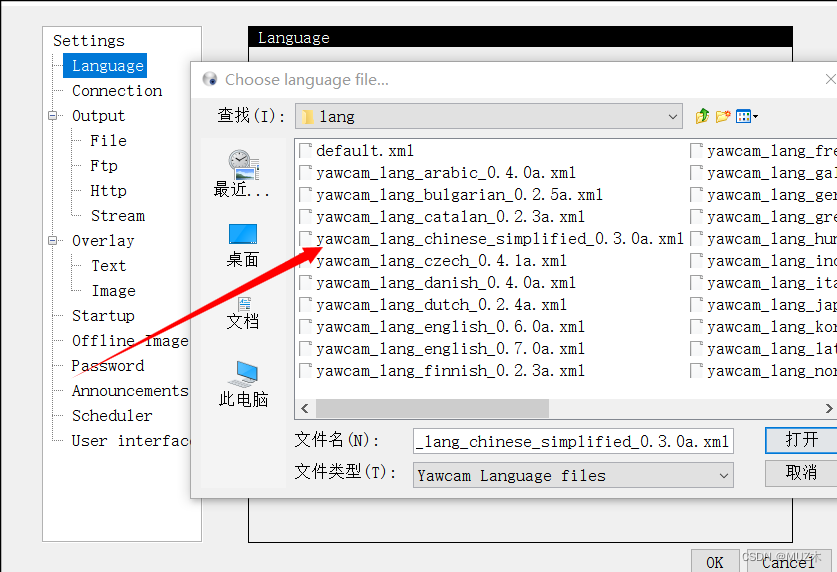Open the 此电脑 This PC shortcut
Viewport: 837px width, 572px height.
[243, 384]
